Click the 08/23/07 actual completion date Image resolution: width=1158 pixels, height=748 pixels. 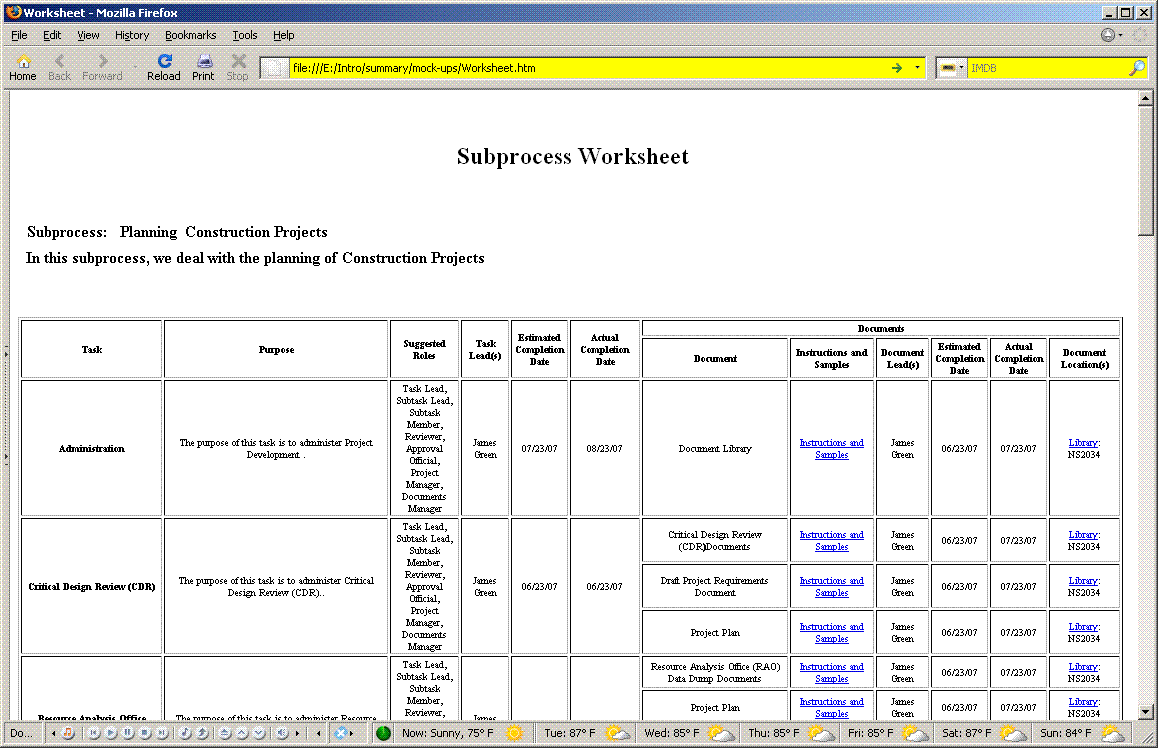pyautogui.click(x=604, y=448)
